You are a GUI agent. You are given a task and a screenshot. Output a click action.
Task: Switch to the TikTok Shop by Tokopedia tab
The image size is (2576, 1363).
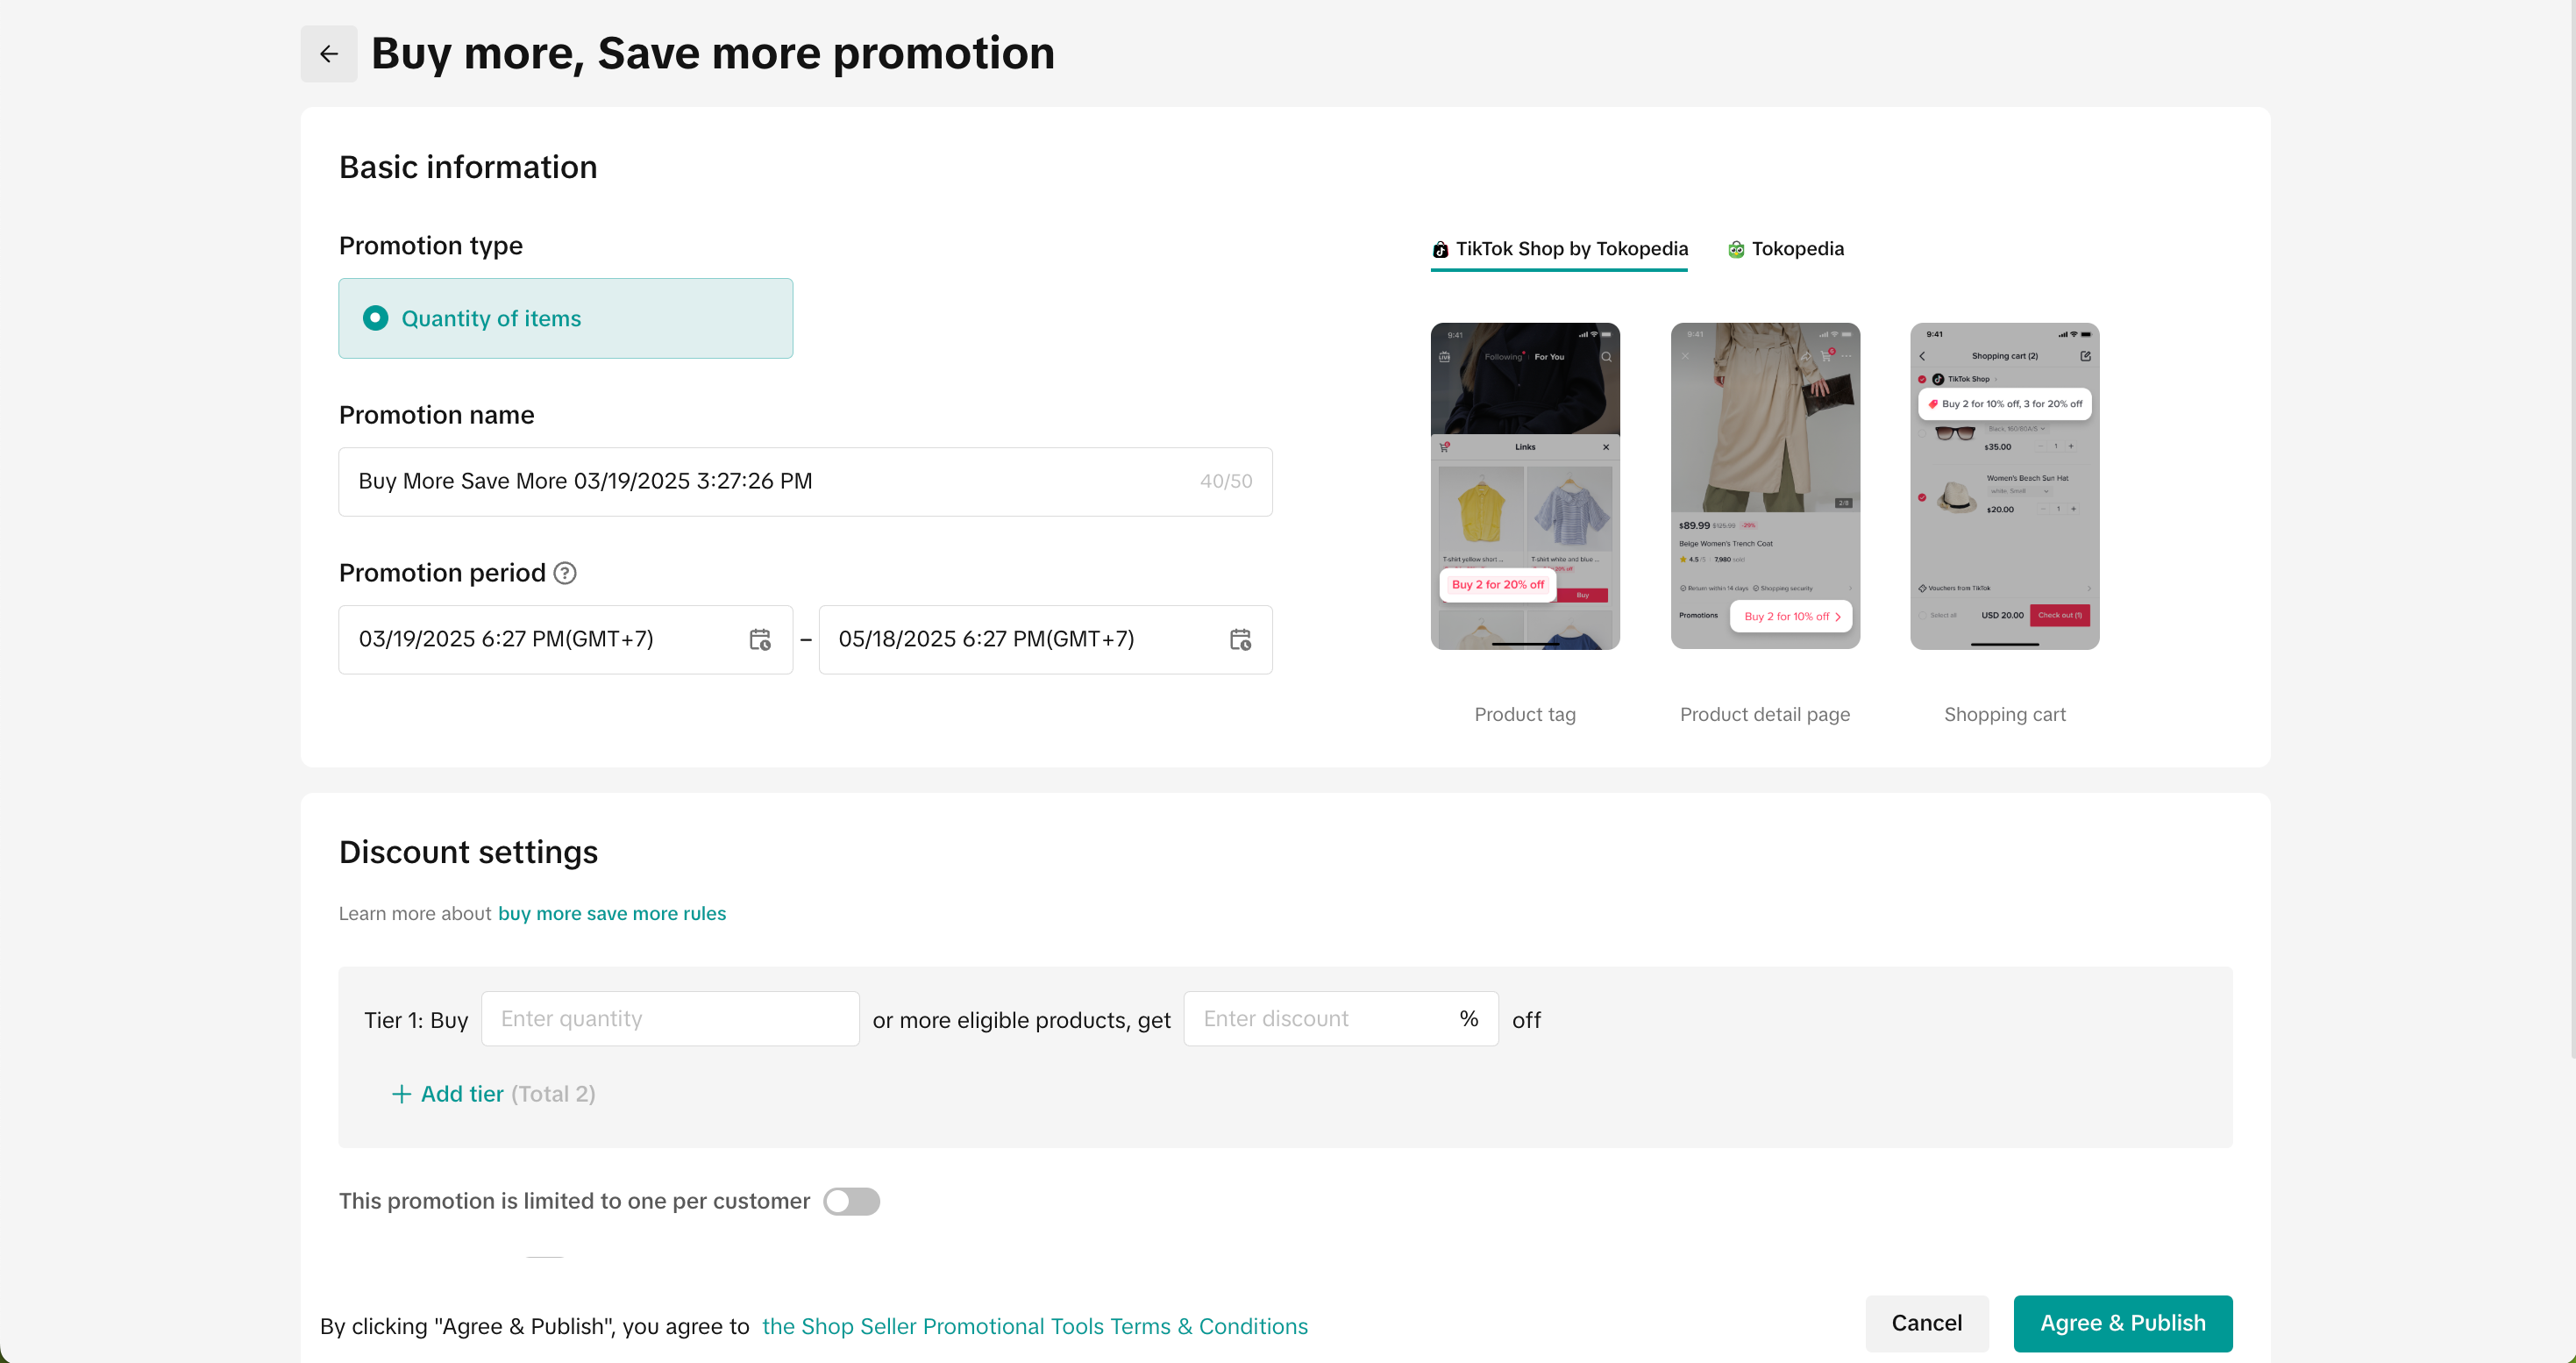point(1570,249)
